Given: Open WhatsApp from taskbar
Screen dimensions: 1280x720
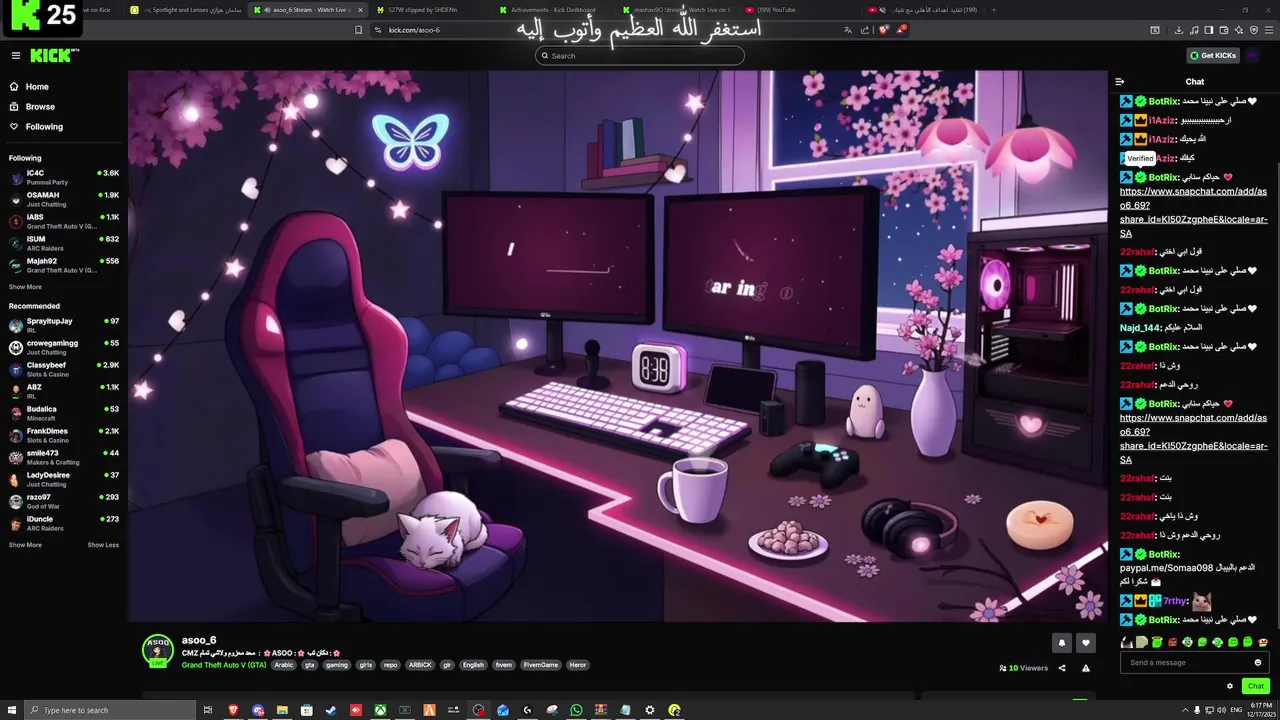Looking at the screenshot, I should (x=576, y=710).
